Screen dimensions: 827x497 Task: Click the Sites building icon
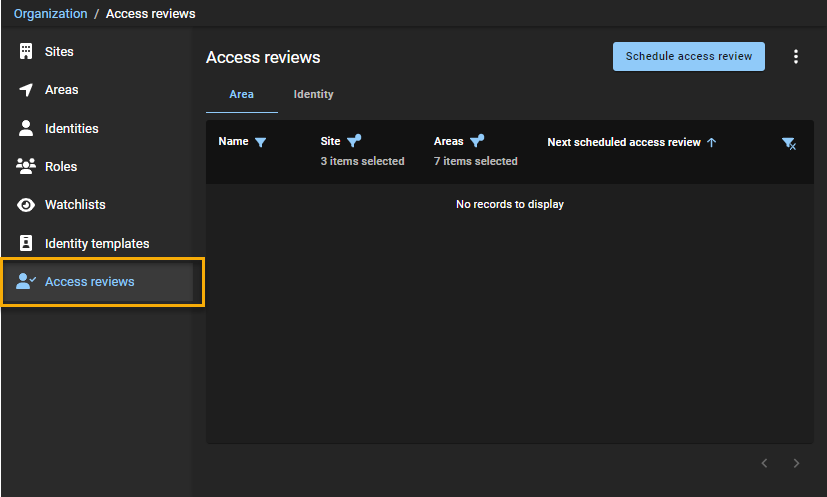click(x=26, y=51)
